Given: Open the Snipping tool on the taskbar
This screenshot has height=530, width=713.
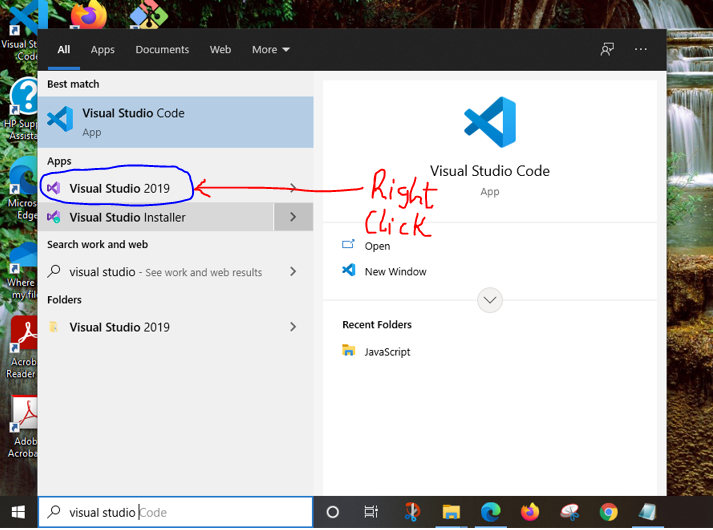Looking at the screenshot, I should (x=412, y=512).
